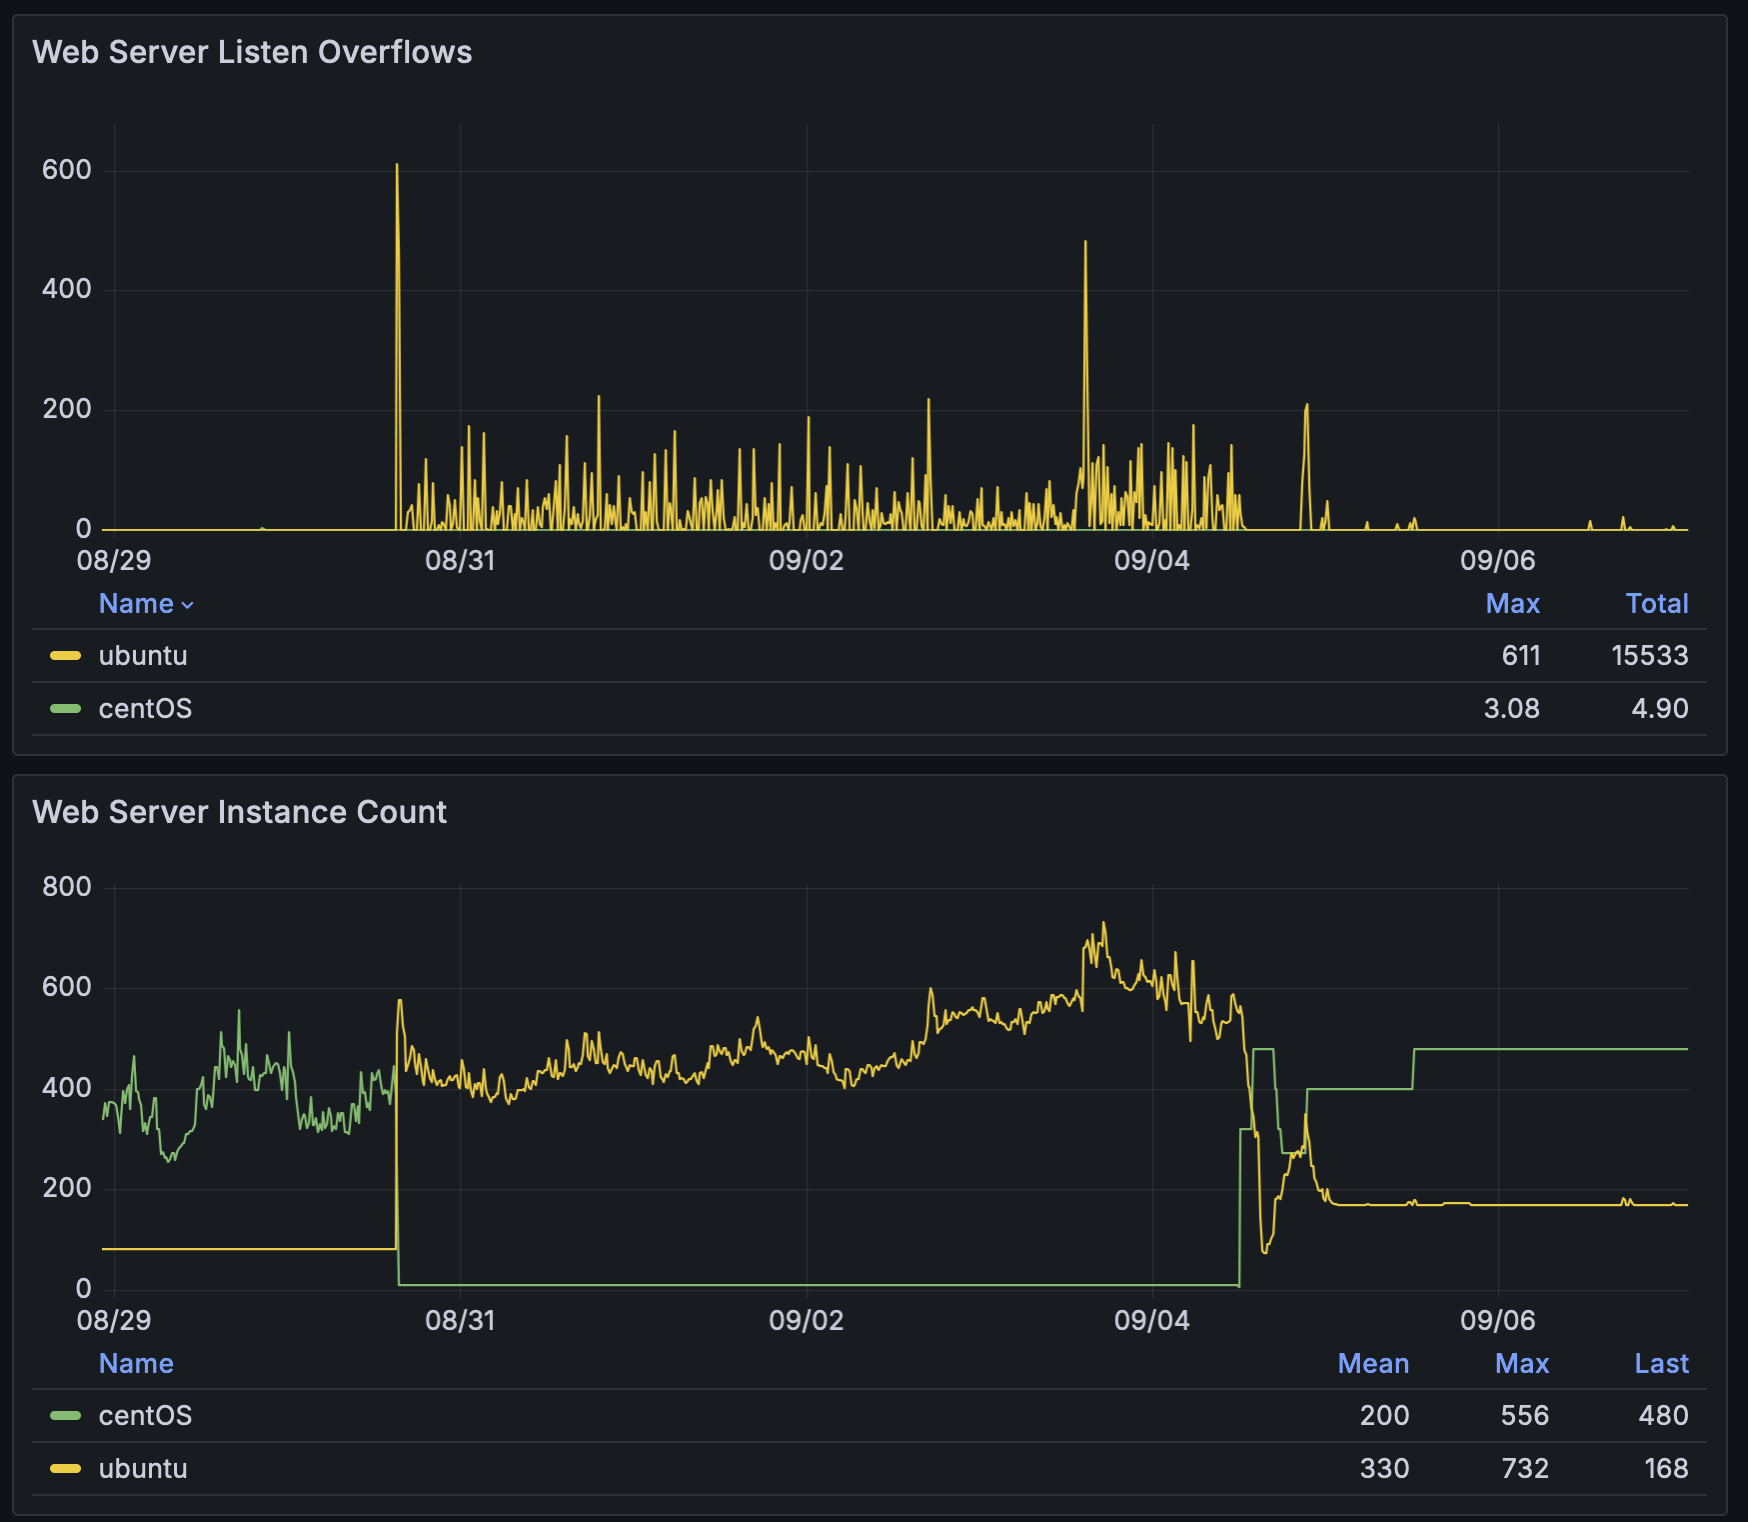The image size is (1748, 1522).
Task: Click the 09/04 x-axis label in overflows chart
Action: click(x=1152, y=560)
